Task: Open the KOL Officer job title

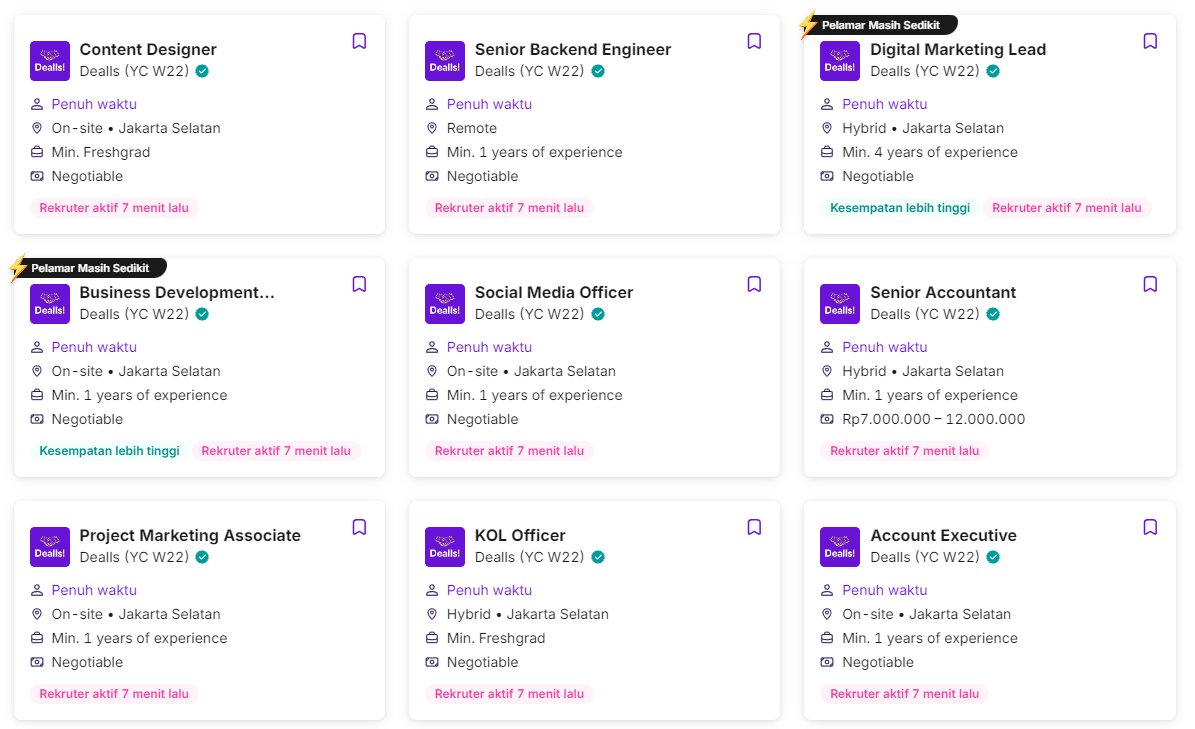Action: coord(520,536)
